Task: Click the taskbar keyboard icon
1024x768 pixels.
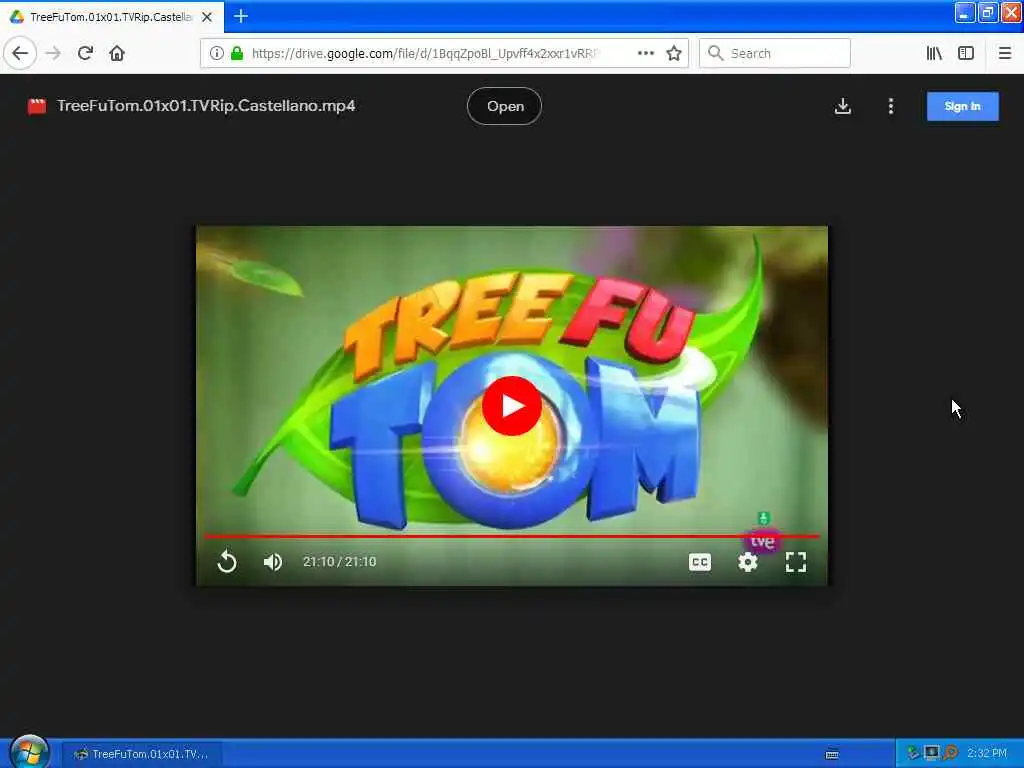Action: [832, 754]
